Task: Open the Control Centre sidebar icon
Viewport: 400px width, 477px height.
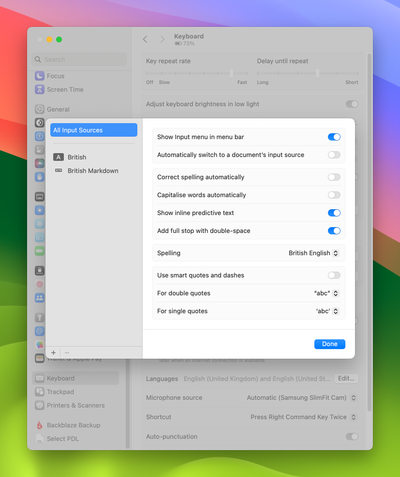Action: click(x=40, y=150)
